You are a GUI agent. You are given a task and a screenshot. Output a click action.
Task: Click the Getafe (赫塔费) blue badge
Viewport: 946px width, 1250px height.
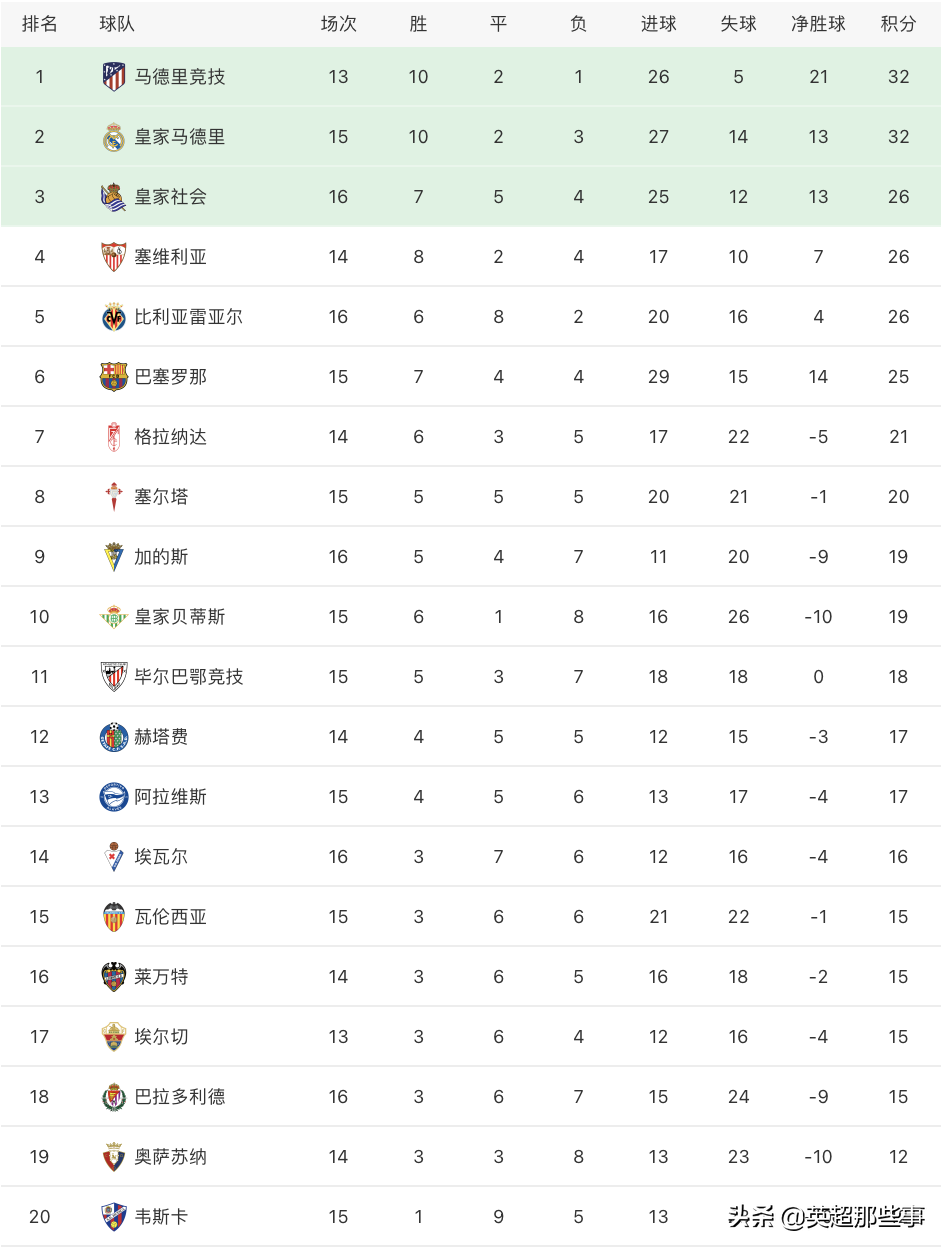pos(114,737)
